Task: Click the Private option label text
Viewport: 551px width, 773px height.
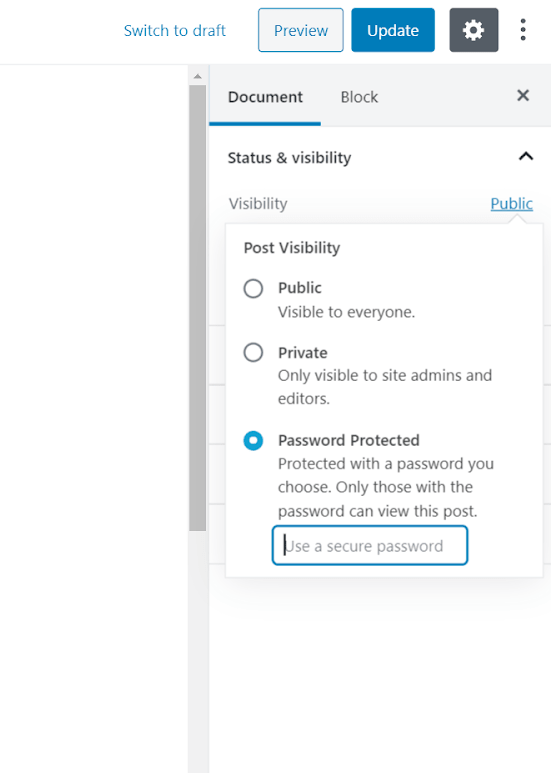Action: pos(303,353)
